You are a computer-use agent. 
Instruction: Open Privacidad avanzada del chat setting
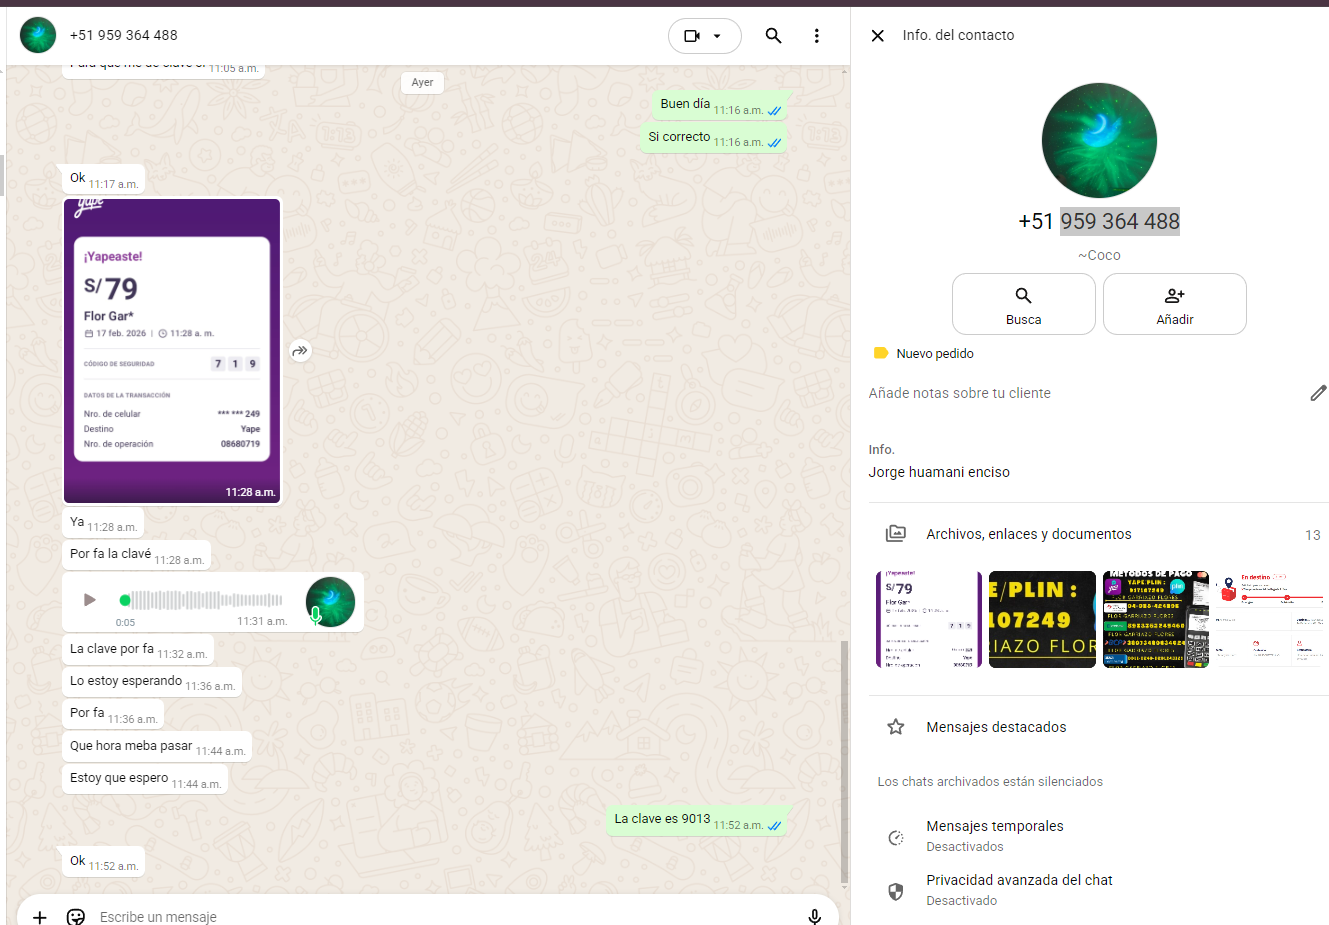click(x=1018, y=889)
